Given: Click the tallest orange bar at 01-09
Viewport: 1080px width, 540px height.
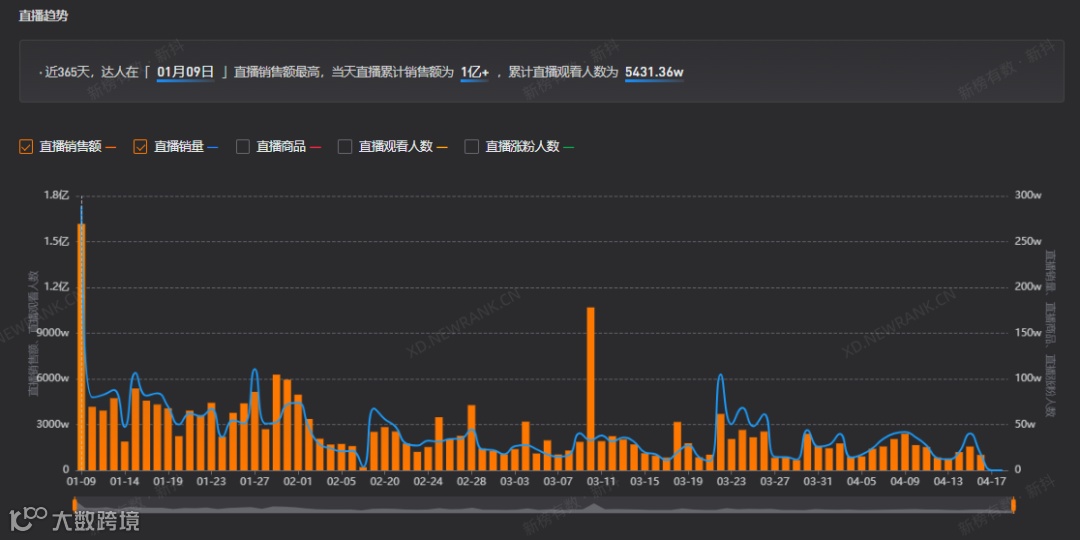Looking at the screenshot, I should pos(81,346).
